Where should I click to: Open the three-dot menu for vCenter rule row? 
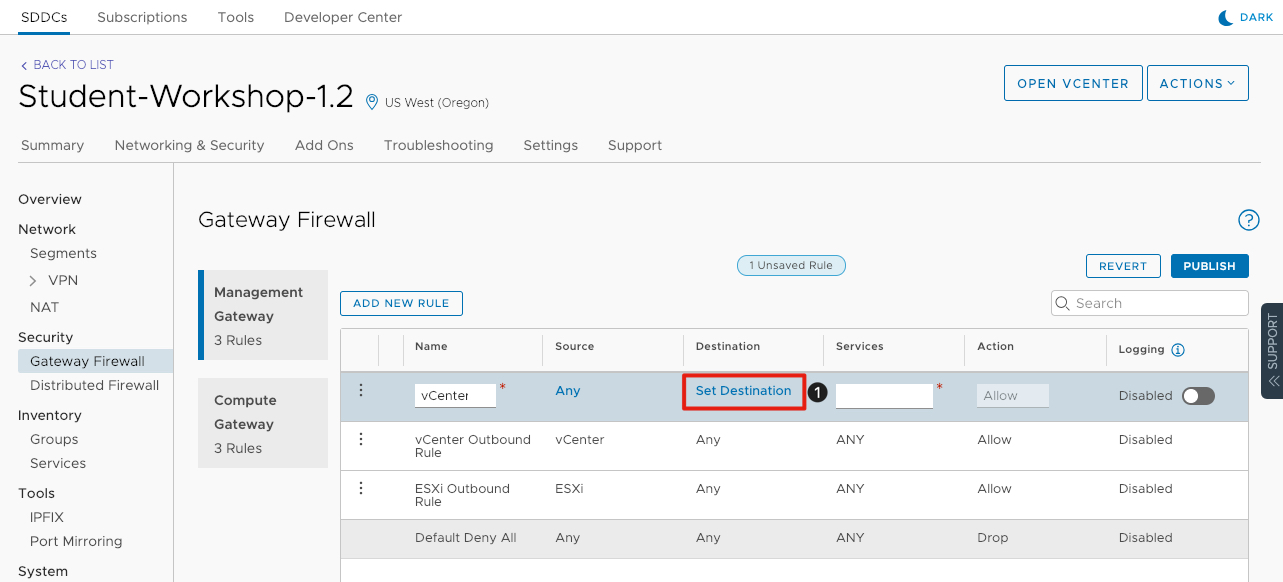pyautogui.click(x=361, y=391)
